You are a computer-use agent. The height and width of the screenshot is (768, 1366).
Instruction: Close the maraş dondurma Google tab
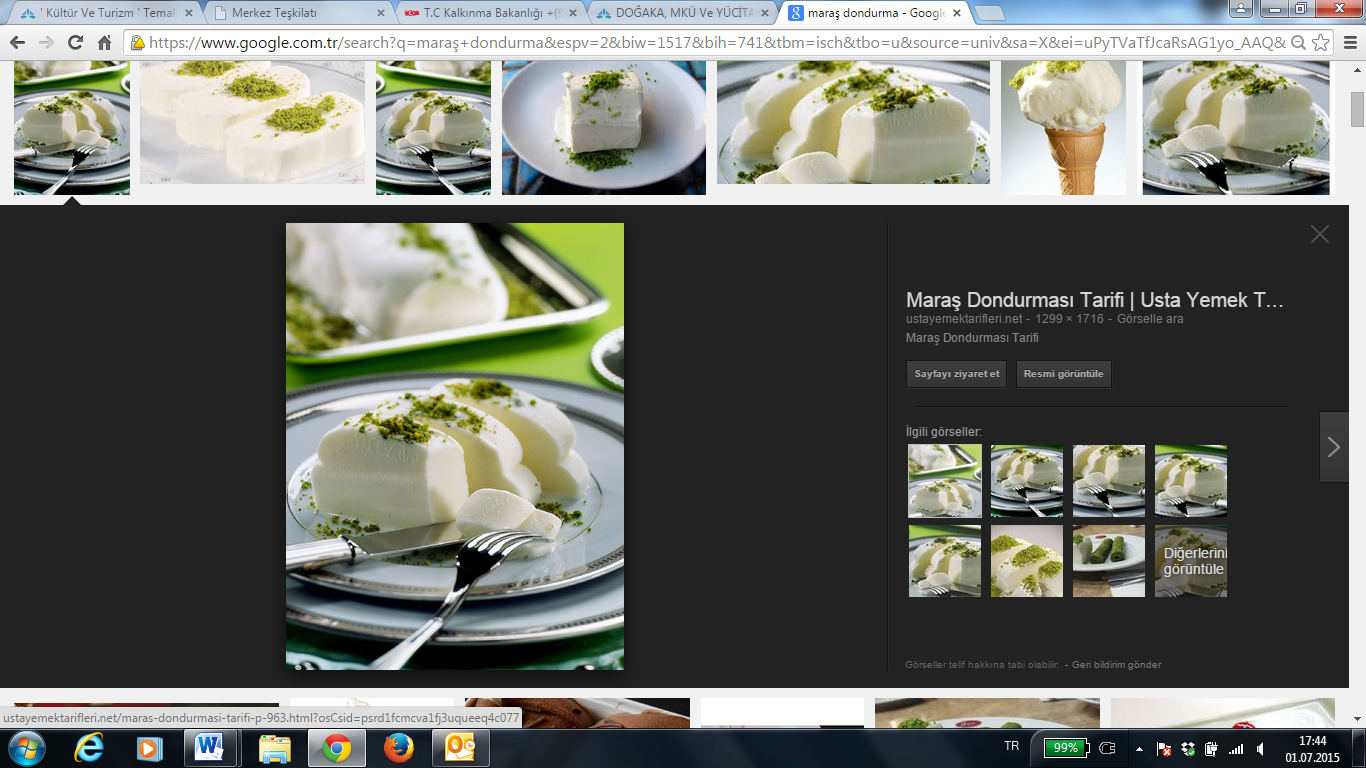[958, 13]
